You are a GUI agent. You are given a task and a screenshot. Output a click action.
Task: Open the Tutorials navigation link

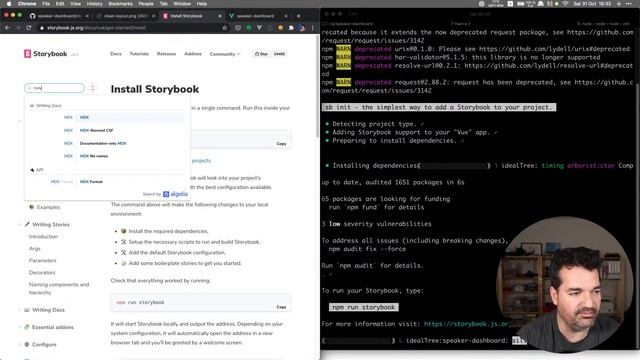(139, 54)
